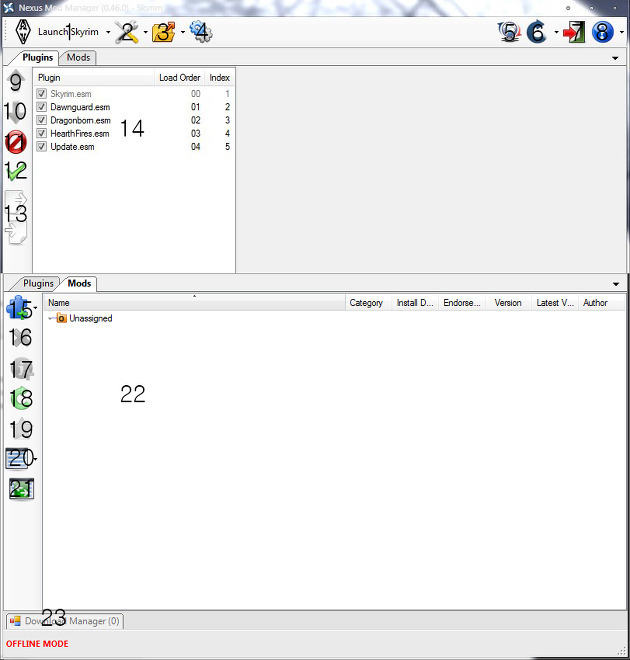Click the red circular-arrow reset icon in top toolbar
Screen dimensions: 630x660
click(x=510, y=32)
